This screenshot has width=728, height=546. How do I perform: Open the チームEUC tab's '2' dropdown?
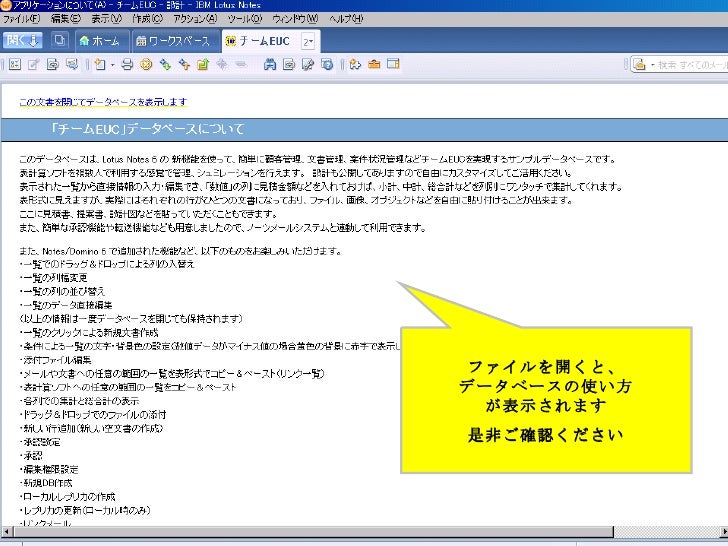tap(308, 42)
